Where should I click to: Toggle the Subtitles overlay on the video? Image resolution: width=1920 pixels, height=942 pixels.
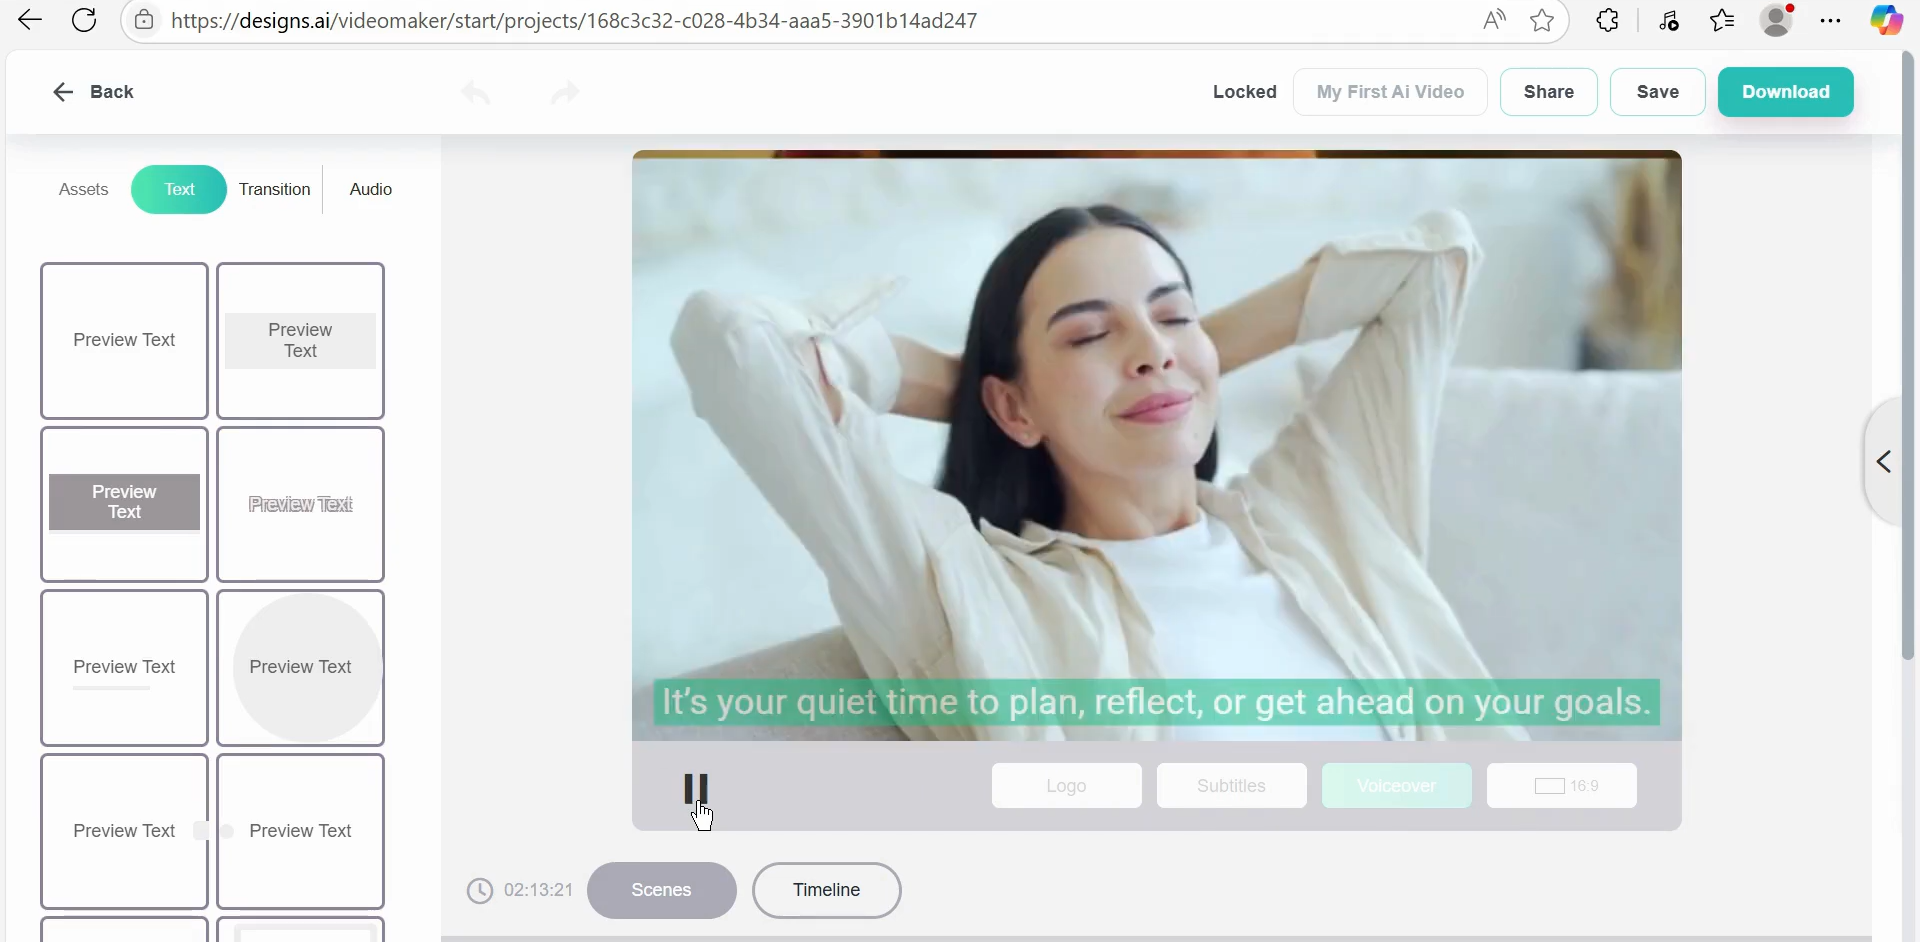[1231, 785]
